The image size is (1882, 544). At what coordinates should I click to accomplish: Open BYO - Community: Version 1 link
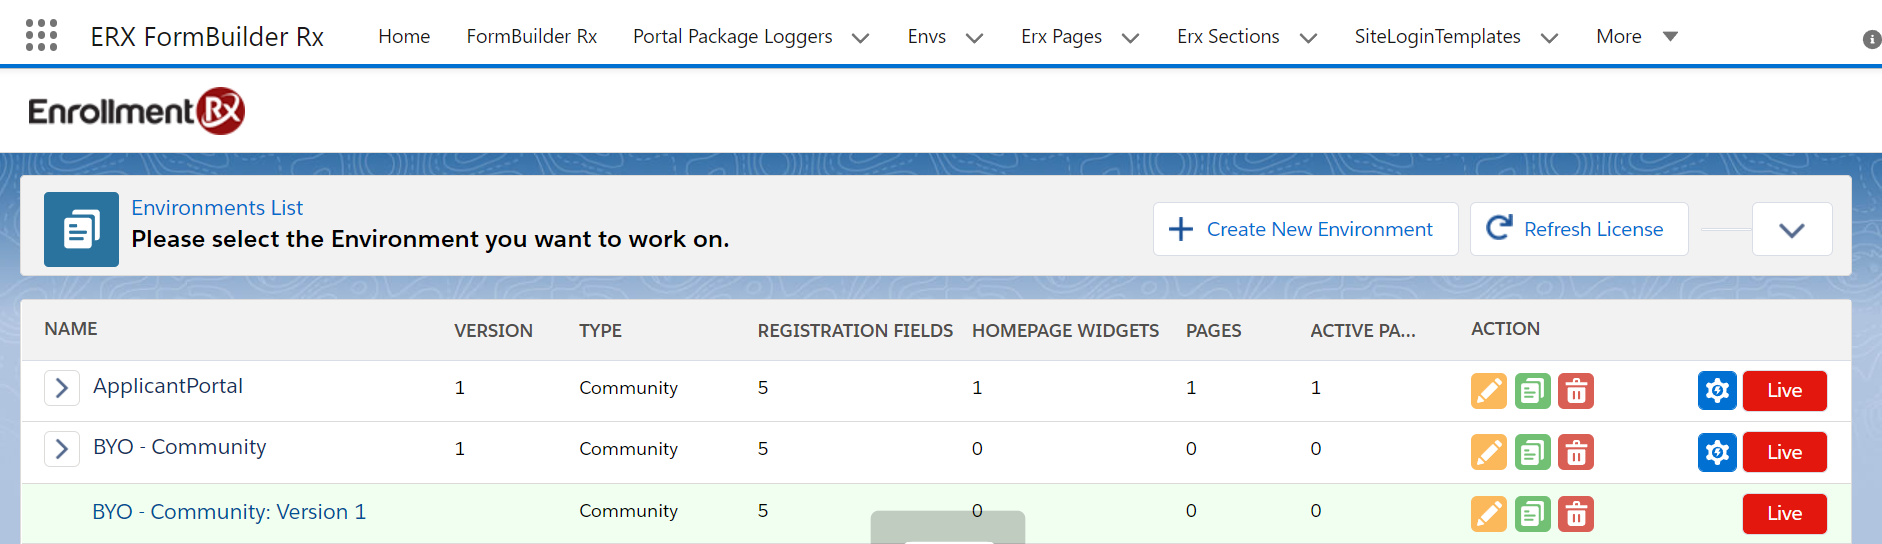pyautogui.click(x=229, y=512)
